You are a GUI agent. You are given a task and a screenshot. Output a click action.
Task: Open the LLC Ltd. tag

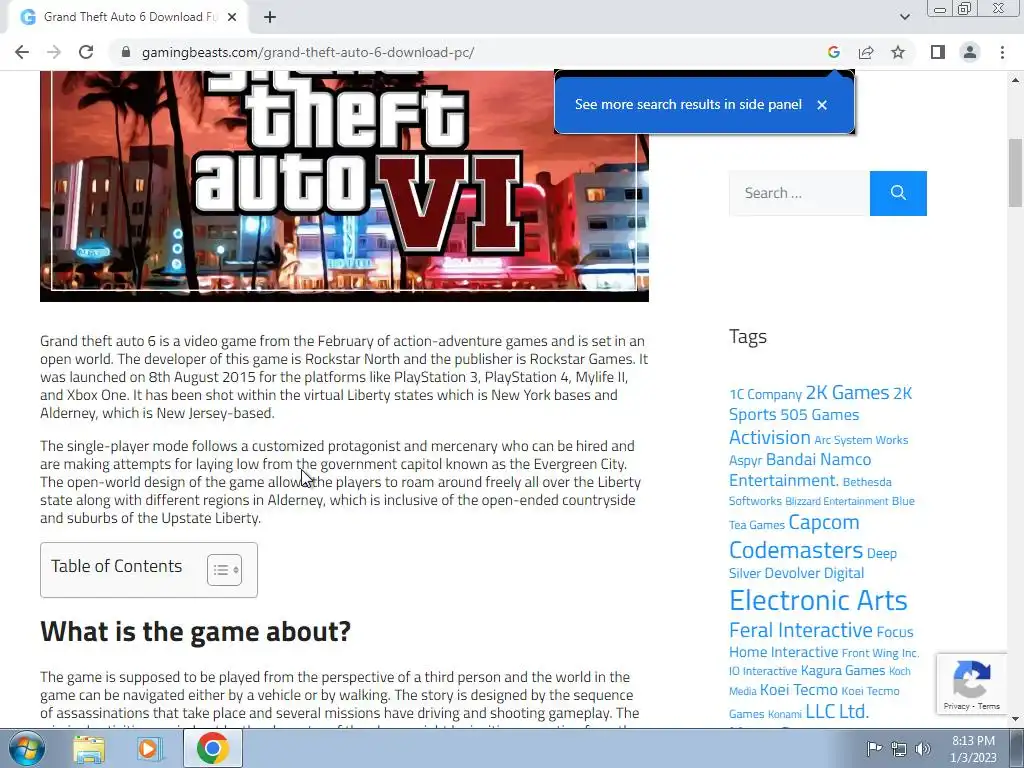pyautogui.click(x=837, y=711)
